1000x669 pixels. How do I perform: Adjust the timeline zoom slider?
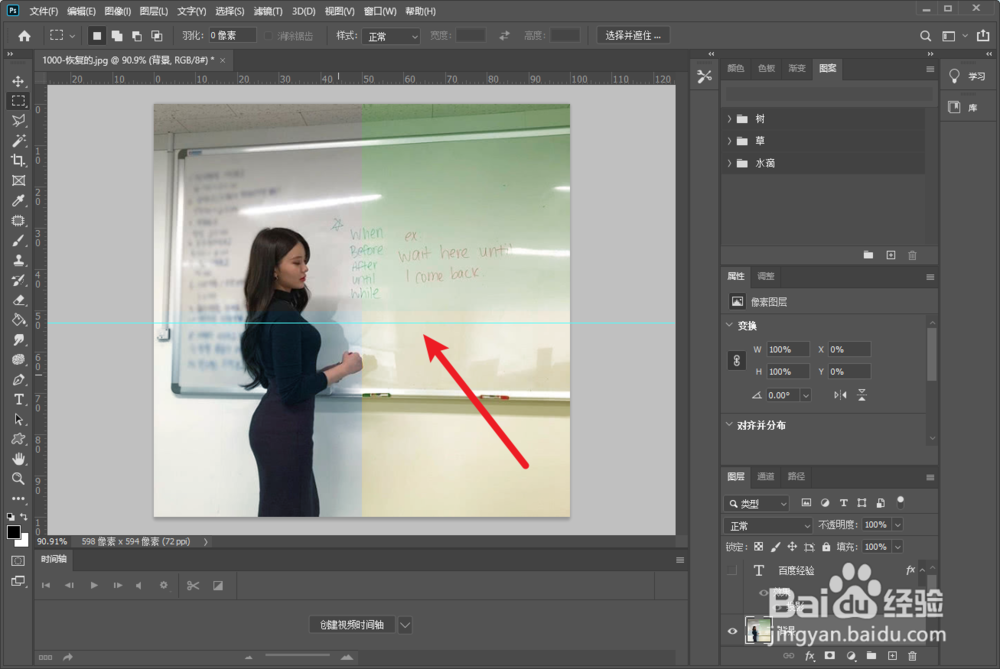[297, 655]
